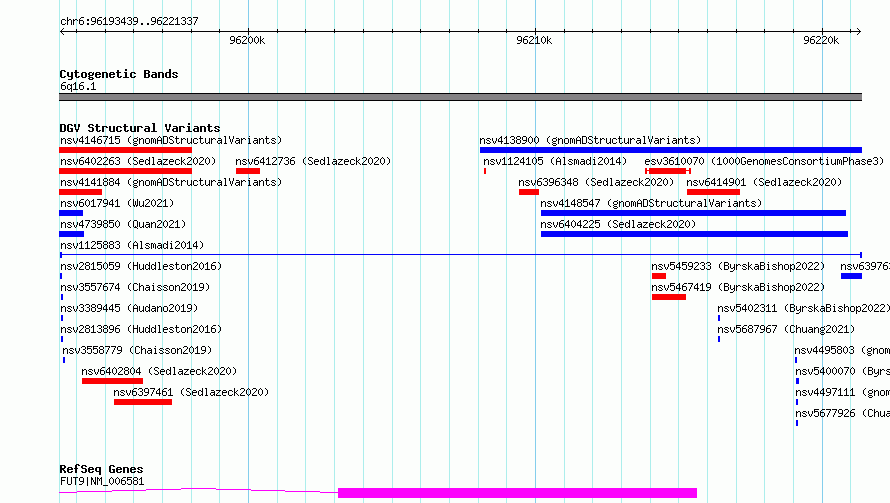Click the red bar under nsv6414901
The image size is (890, 503).
point(713,192)
